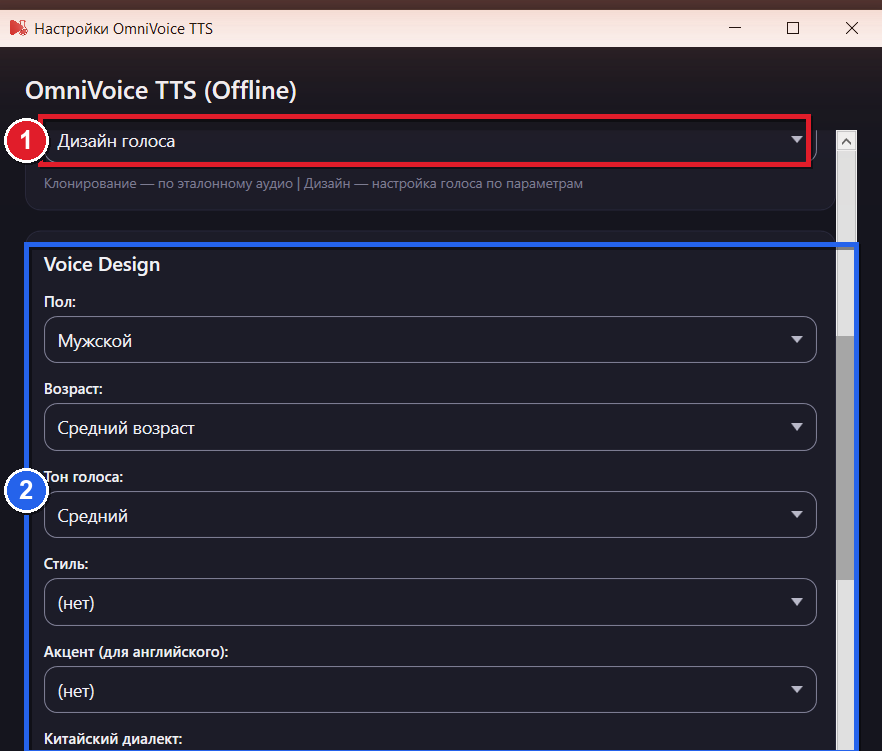882x751 pixels.
Task: Minimize the Настройки OmniVoice TTS window
Action: pyautogui.click(x=735, y=28)
